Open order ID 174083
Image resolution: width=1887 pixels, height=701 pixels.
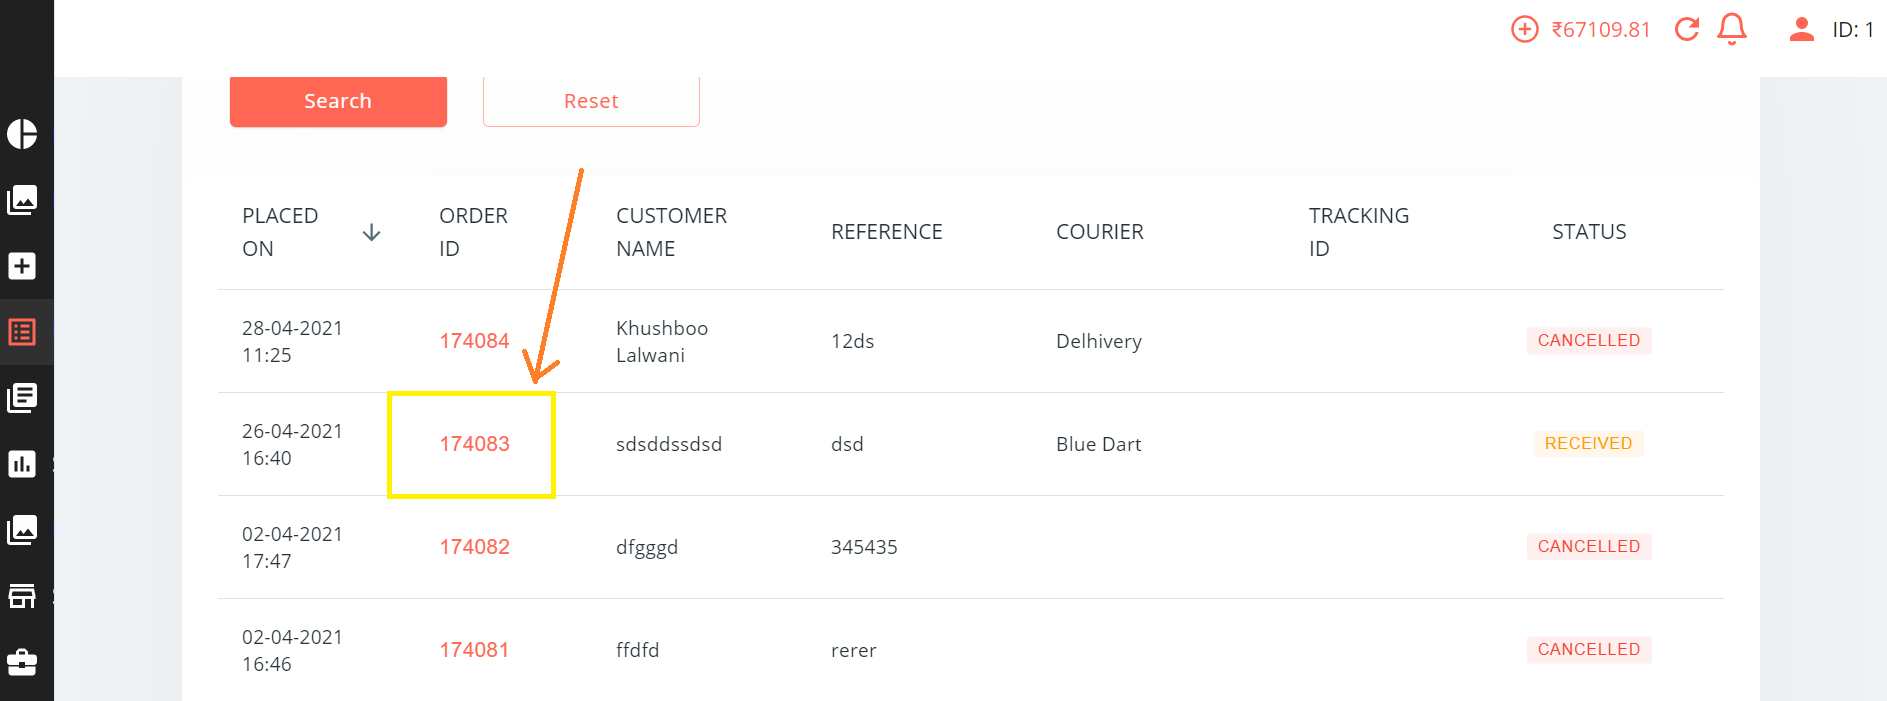pyautogui.click(x=474, y=444)
